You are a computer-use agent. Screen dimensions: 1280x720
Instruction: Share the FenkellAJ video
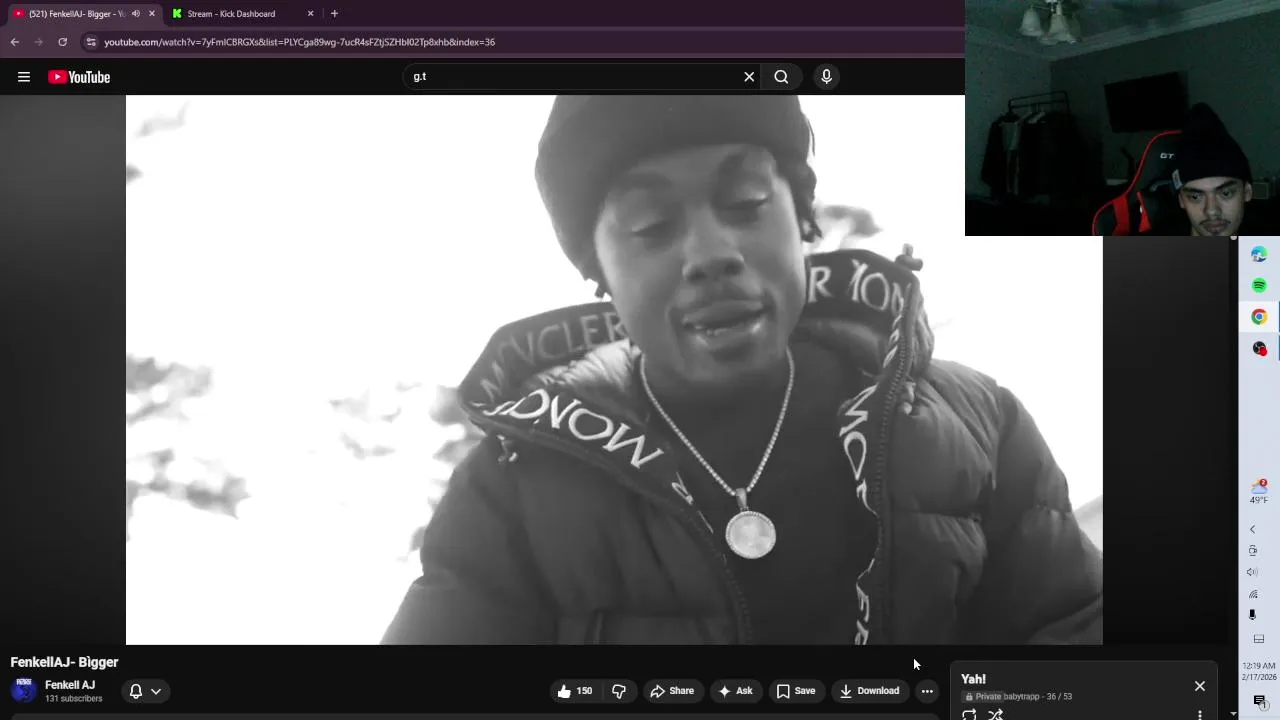672,691
